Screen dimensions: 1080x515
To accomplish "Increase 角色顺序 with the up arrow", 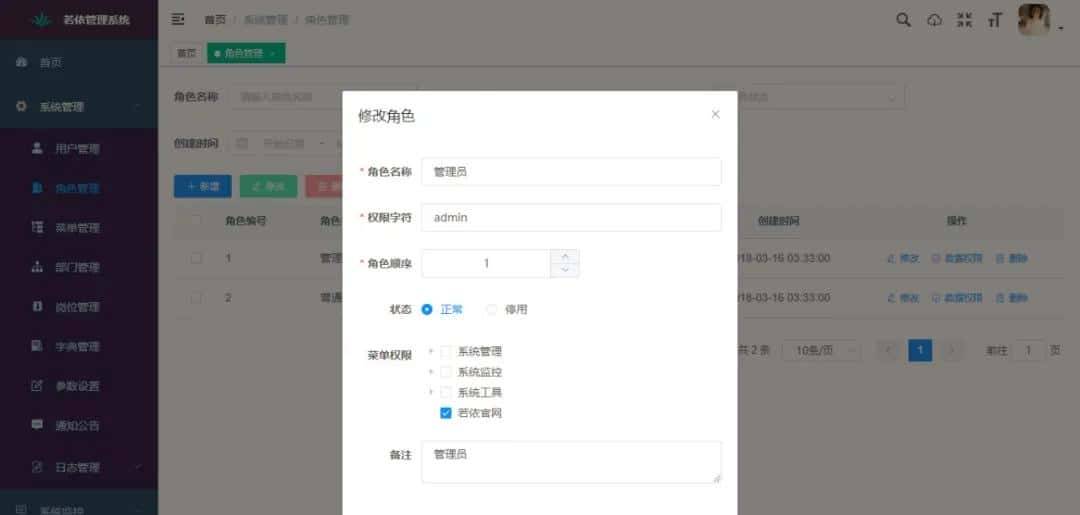I will (565, 256).
